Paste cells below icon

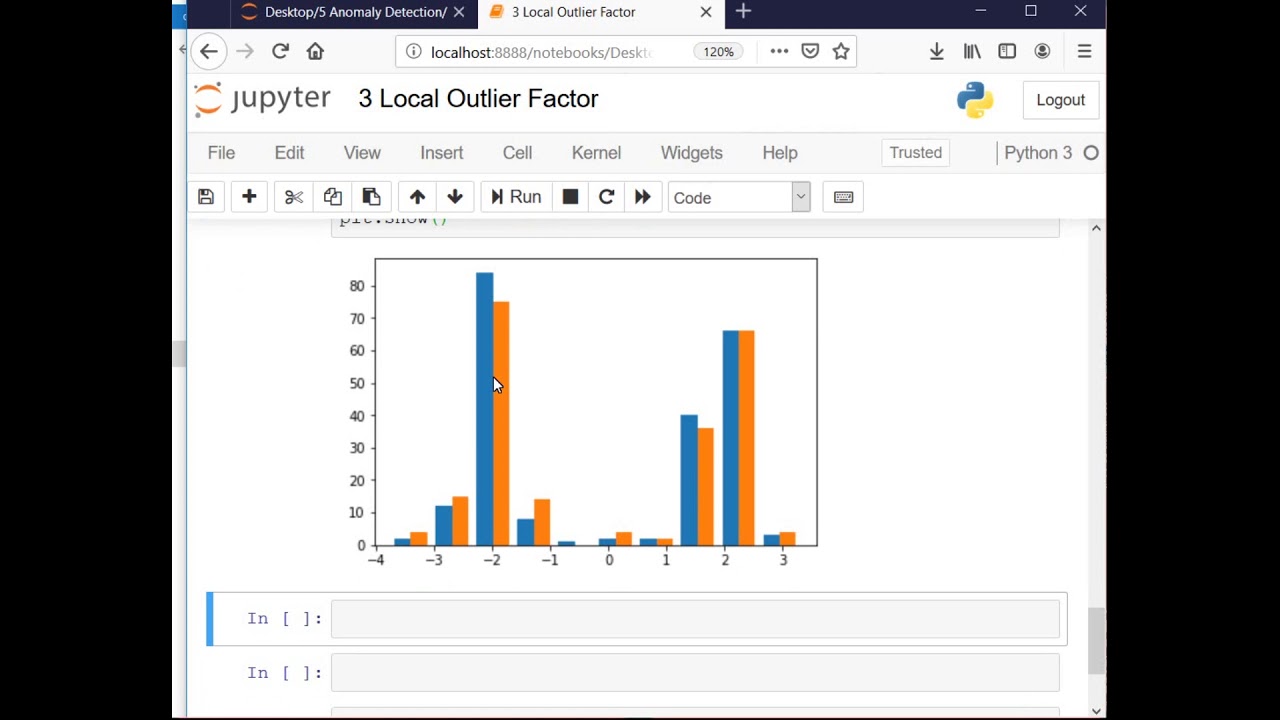pyautogui.click(x=371, y=197)
